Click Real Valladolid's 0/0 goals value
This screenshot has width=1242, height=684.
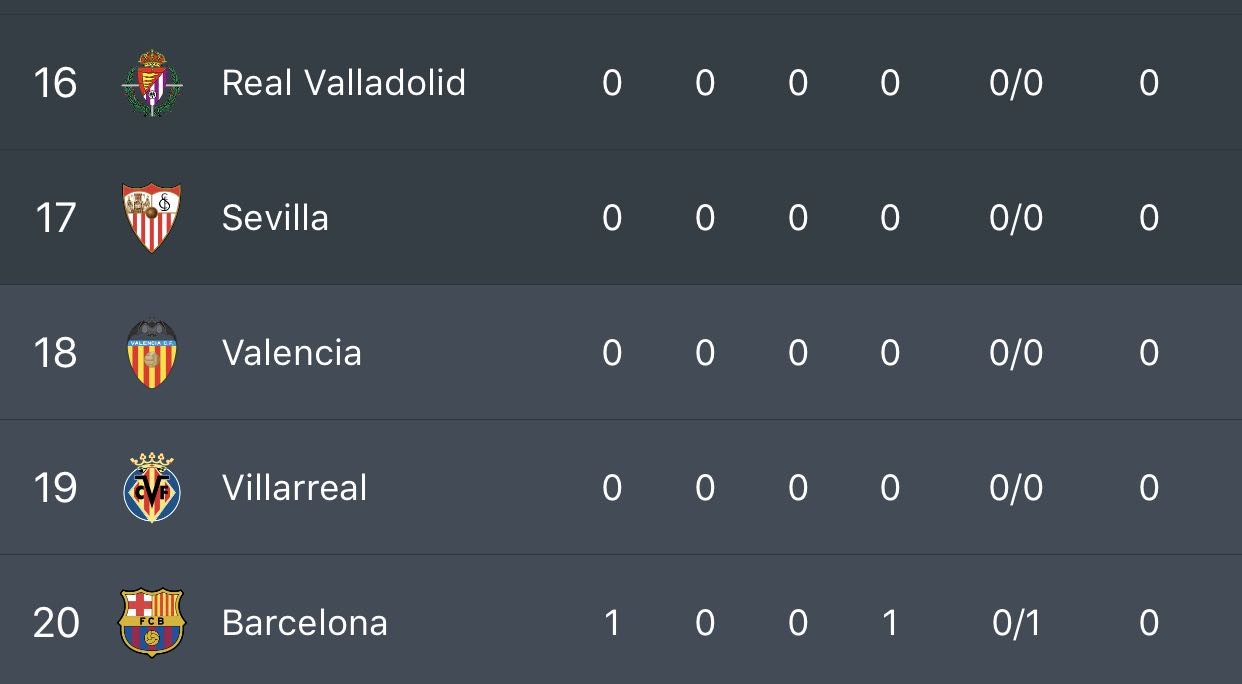(1016, 82)
